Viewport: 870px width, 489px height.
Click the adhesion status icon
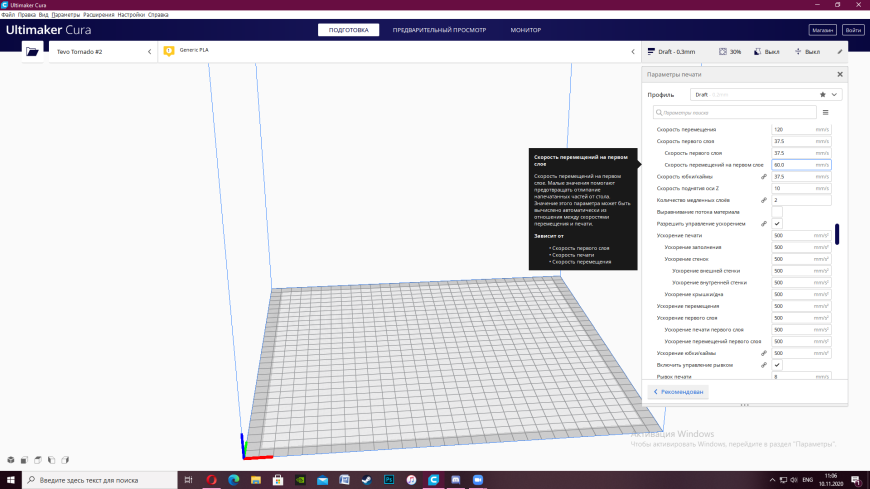pos(798,51)
